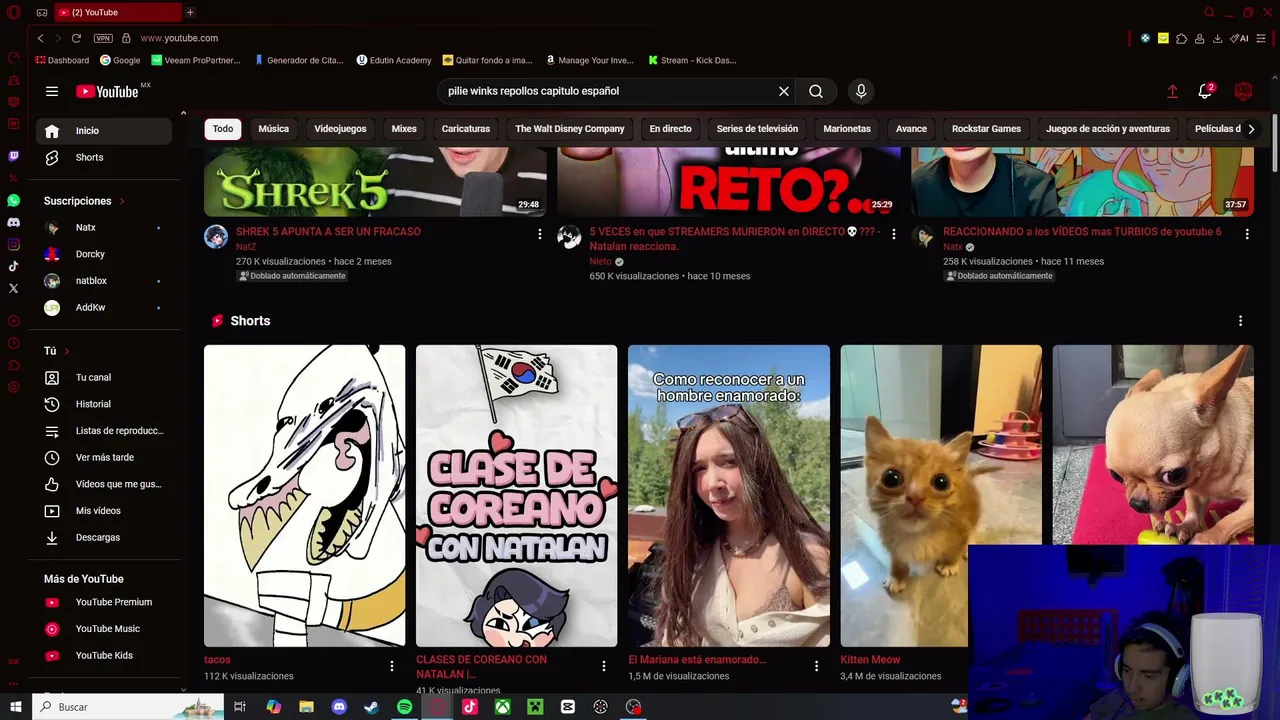
Task: Open options for REACCIONANDO video
Action: coord(1247,234)
